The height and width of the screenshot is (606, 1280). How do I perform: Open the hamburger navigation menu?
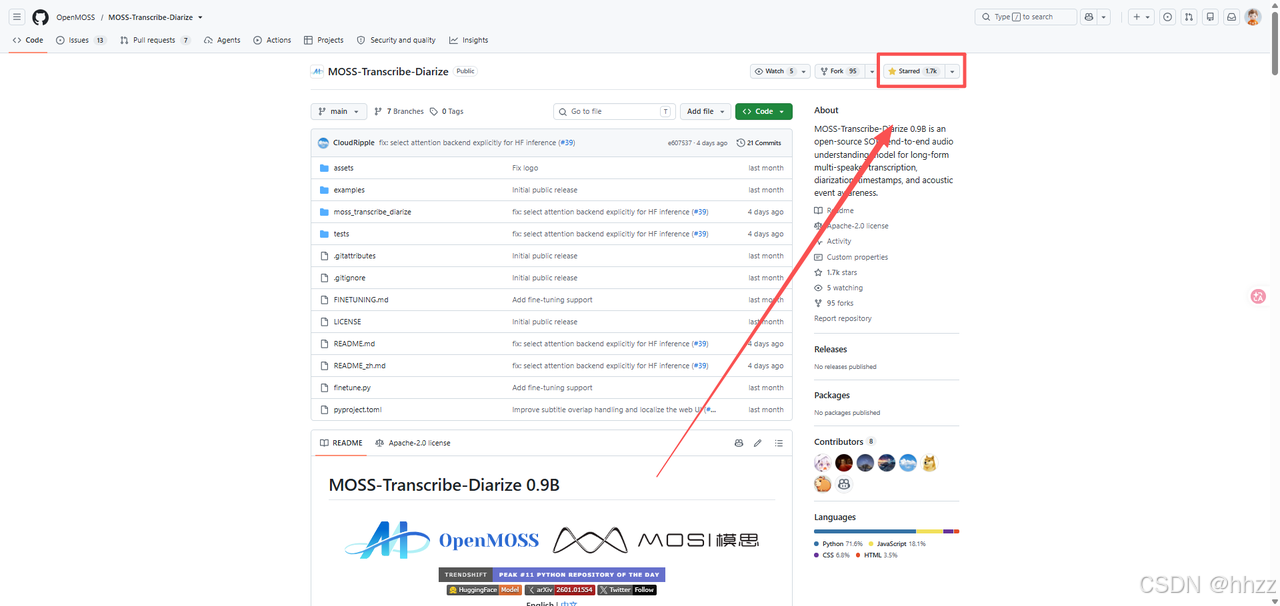[x=17, y=17]
